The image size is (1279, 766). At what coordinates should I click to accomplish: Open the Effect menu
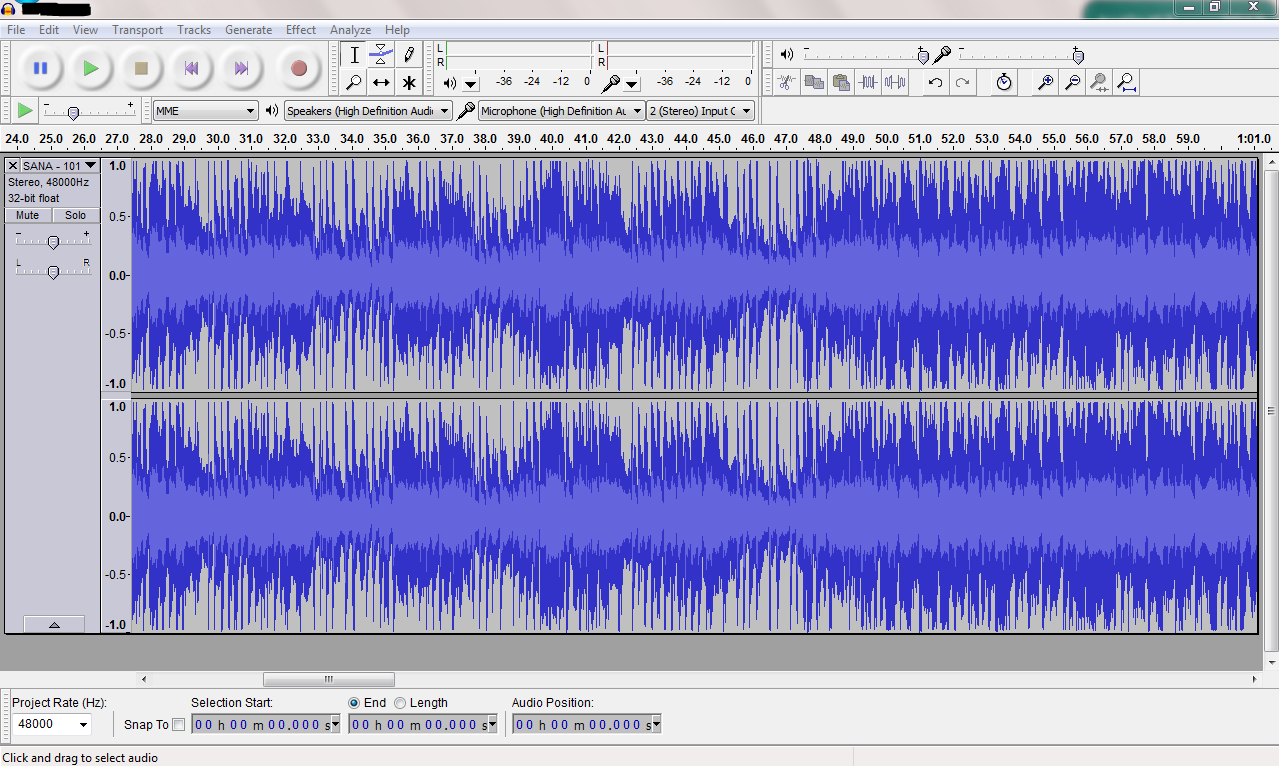(300, 29)
